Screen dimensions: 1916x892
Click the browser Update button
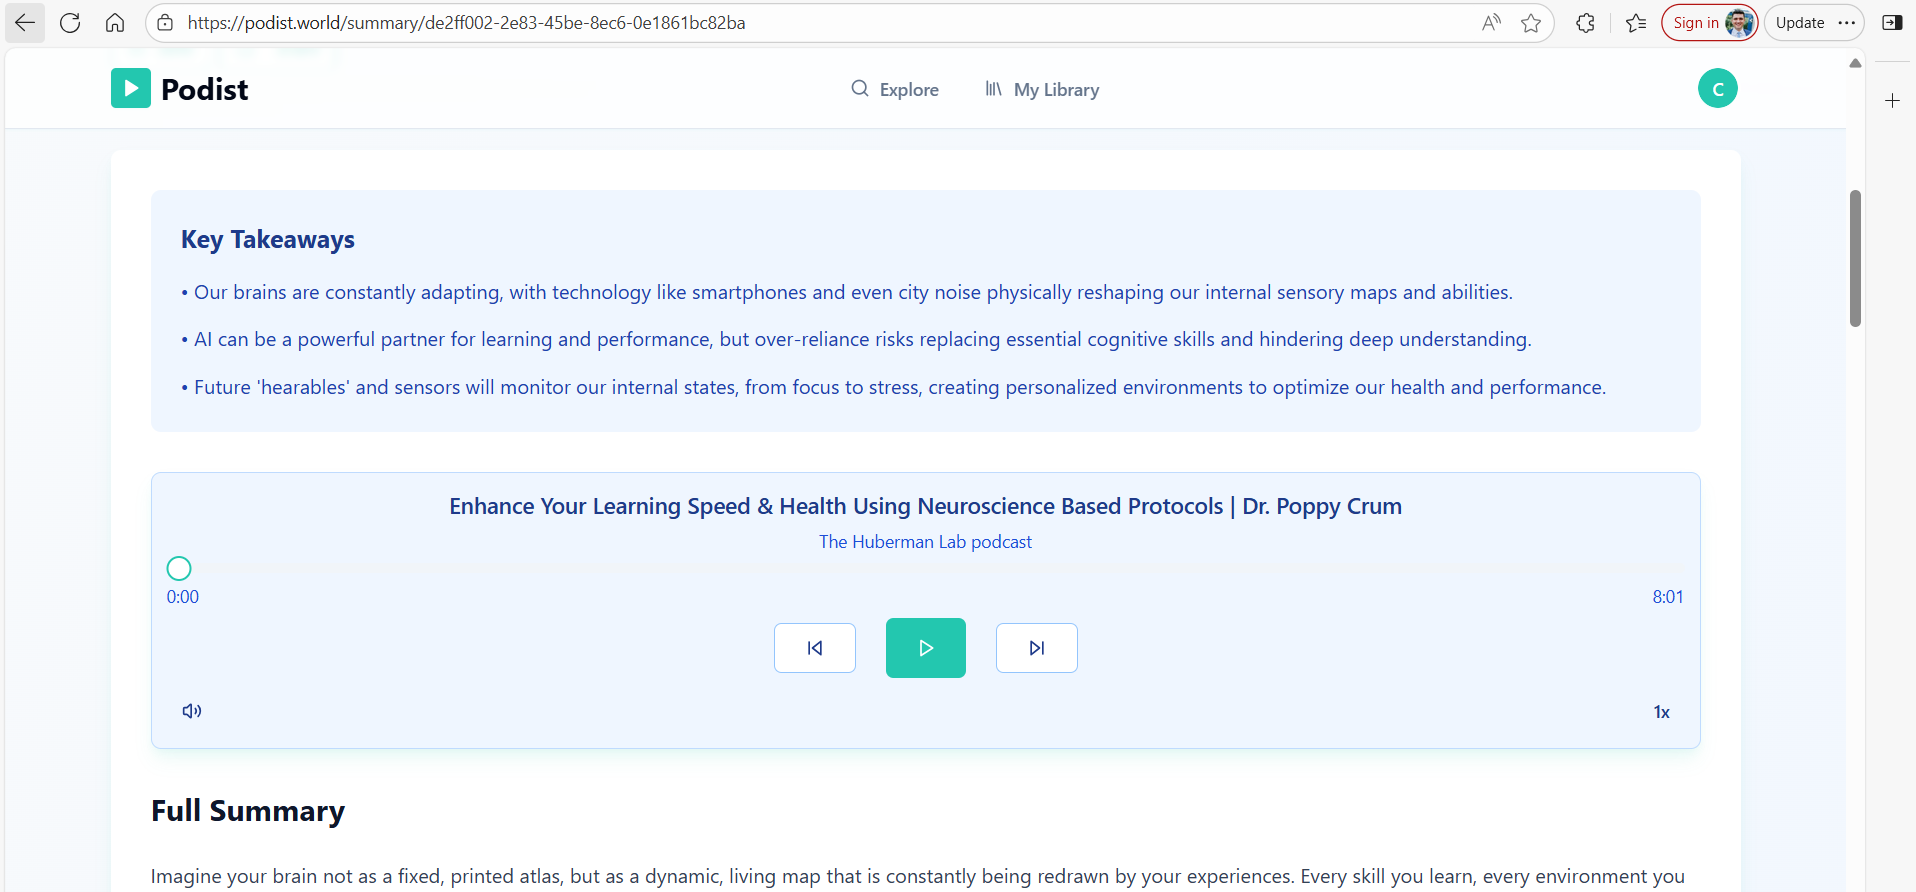click(x=1800, y=23)
